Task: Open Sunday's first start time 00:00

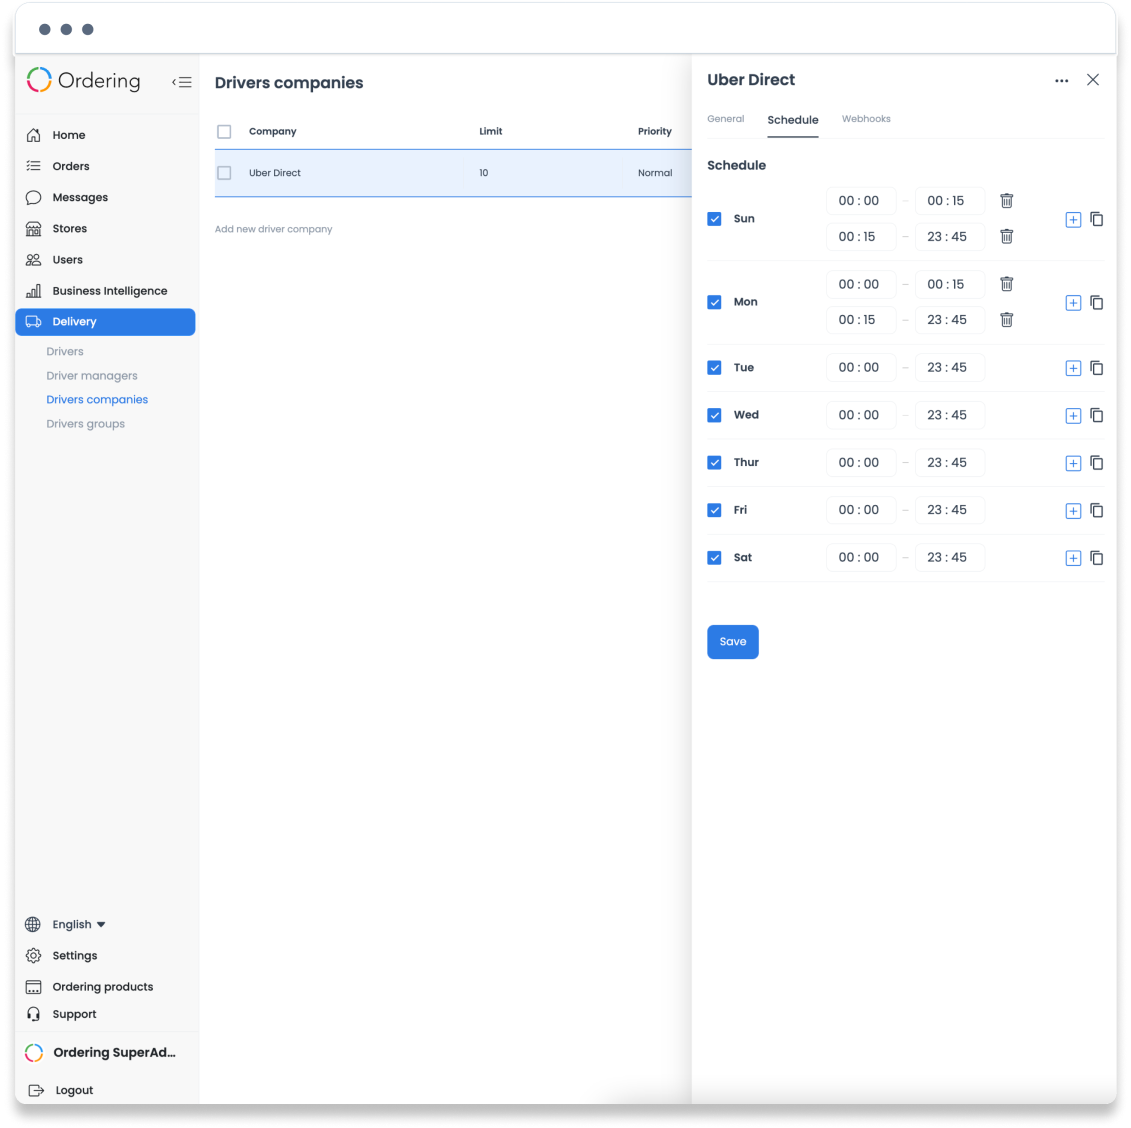Action: coord(861,201)
